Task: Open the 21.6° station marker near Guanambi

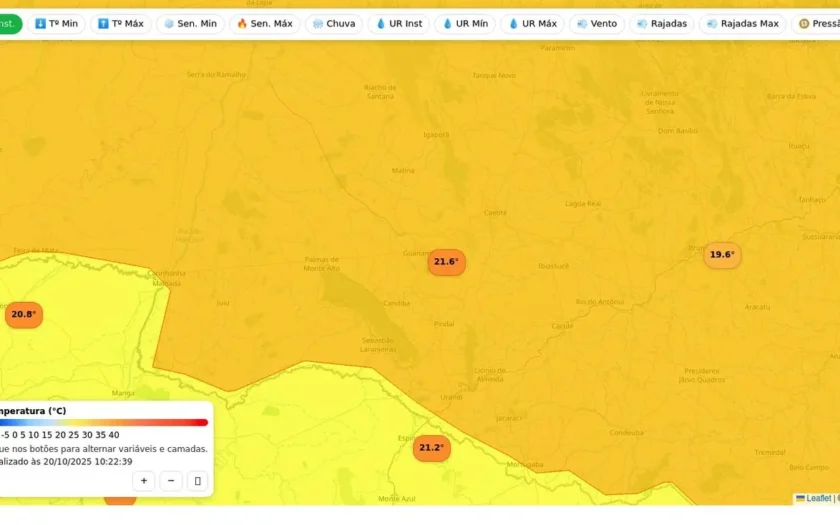Action: pos(446,262)
